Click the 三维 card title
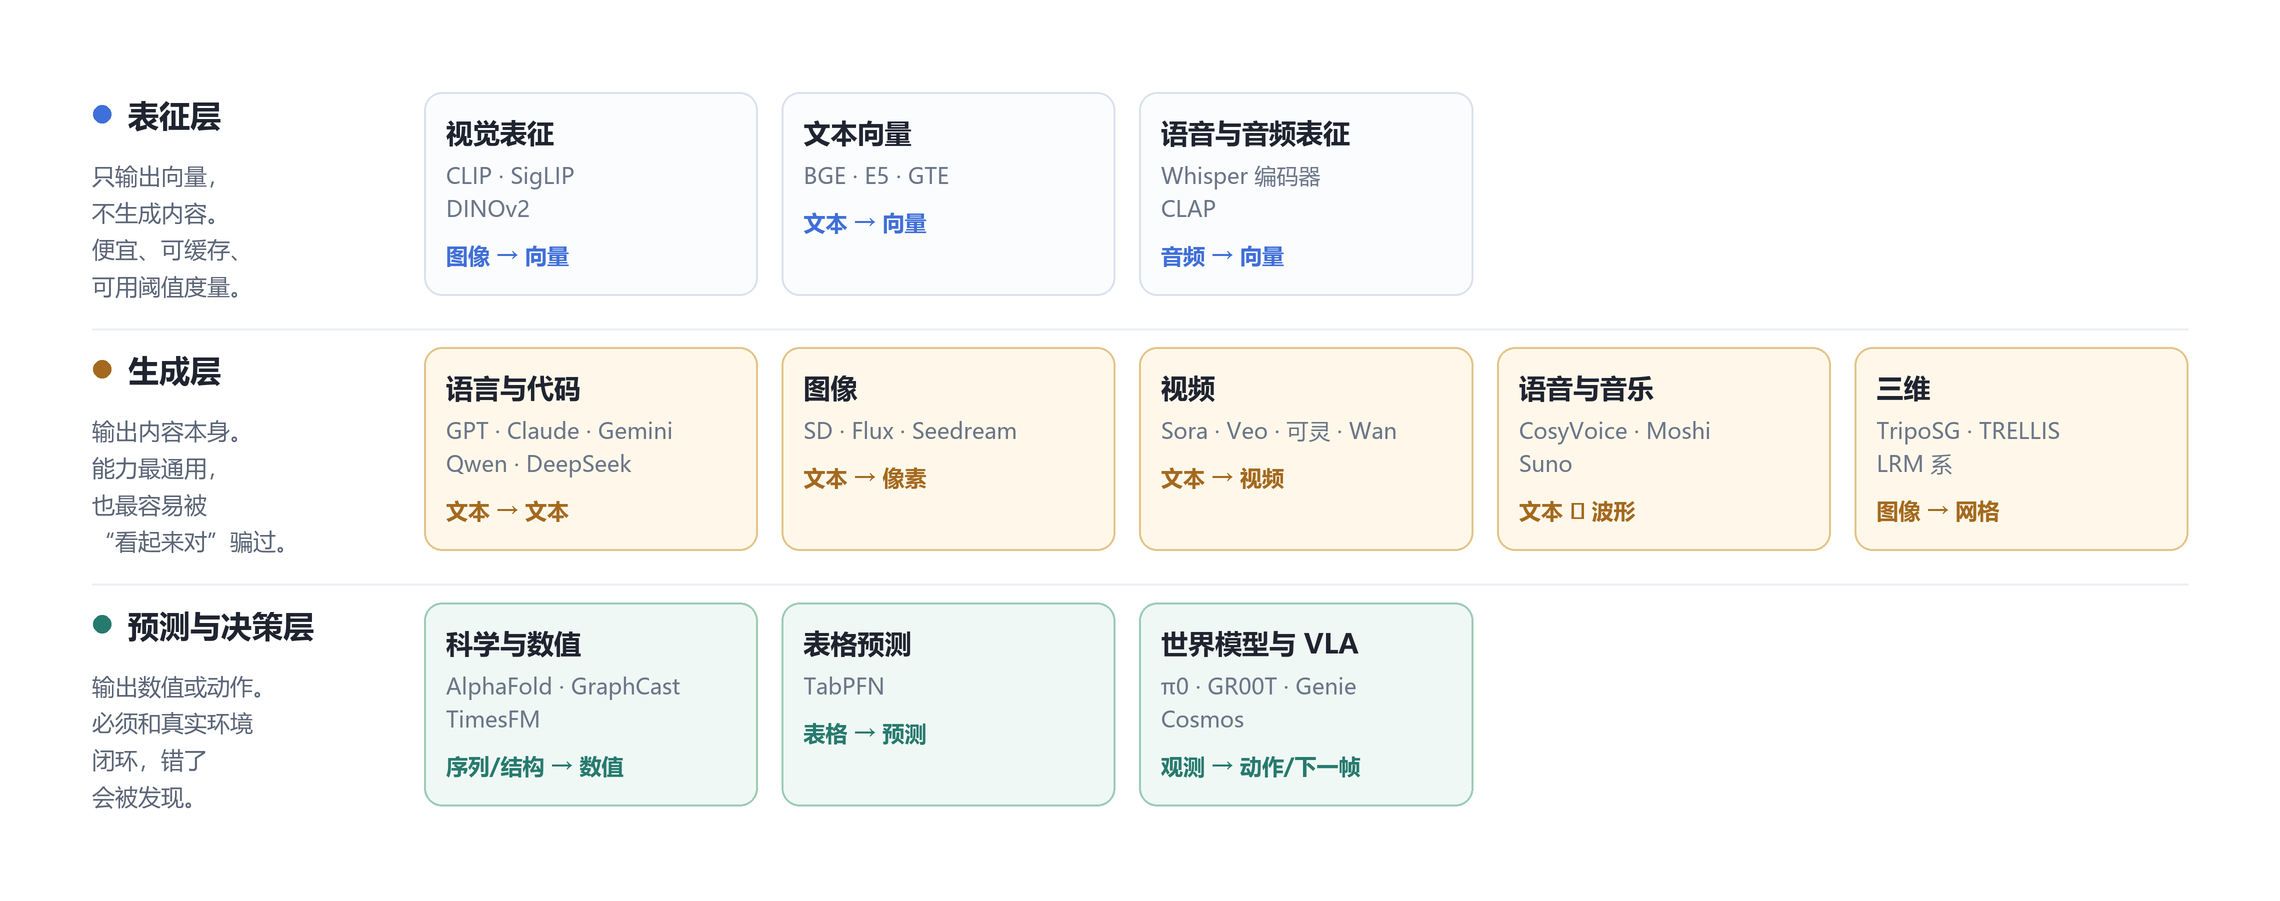 1903,389
